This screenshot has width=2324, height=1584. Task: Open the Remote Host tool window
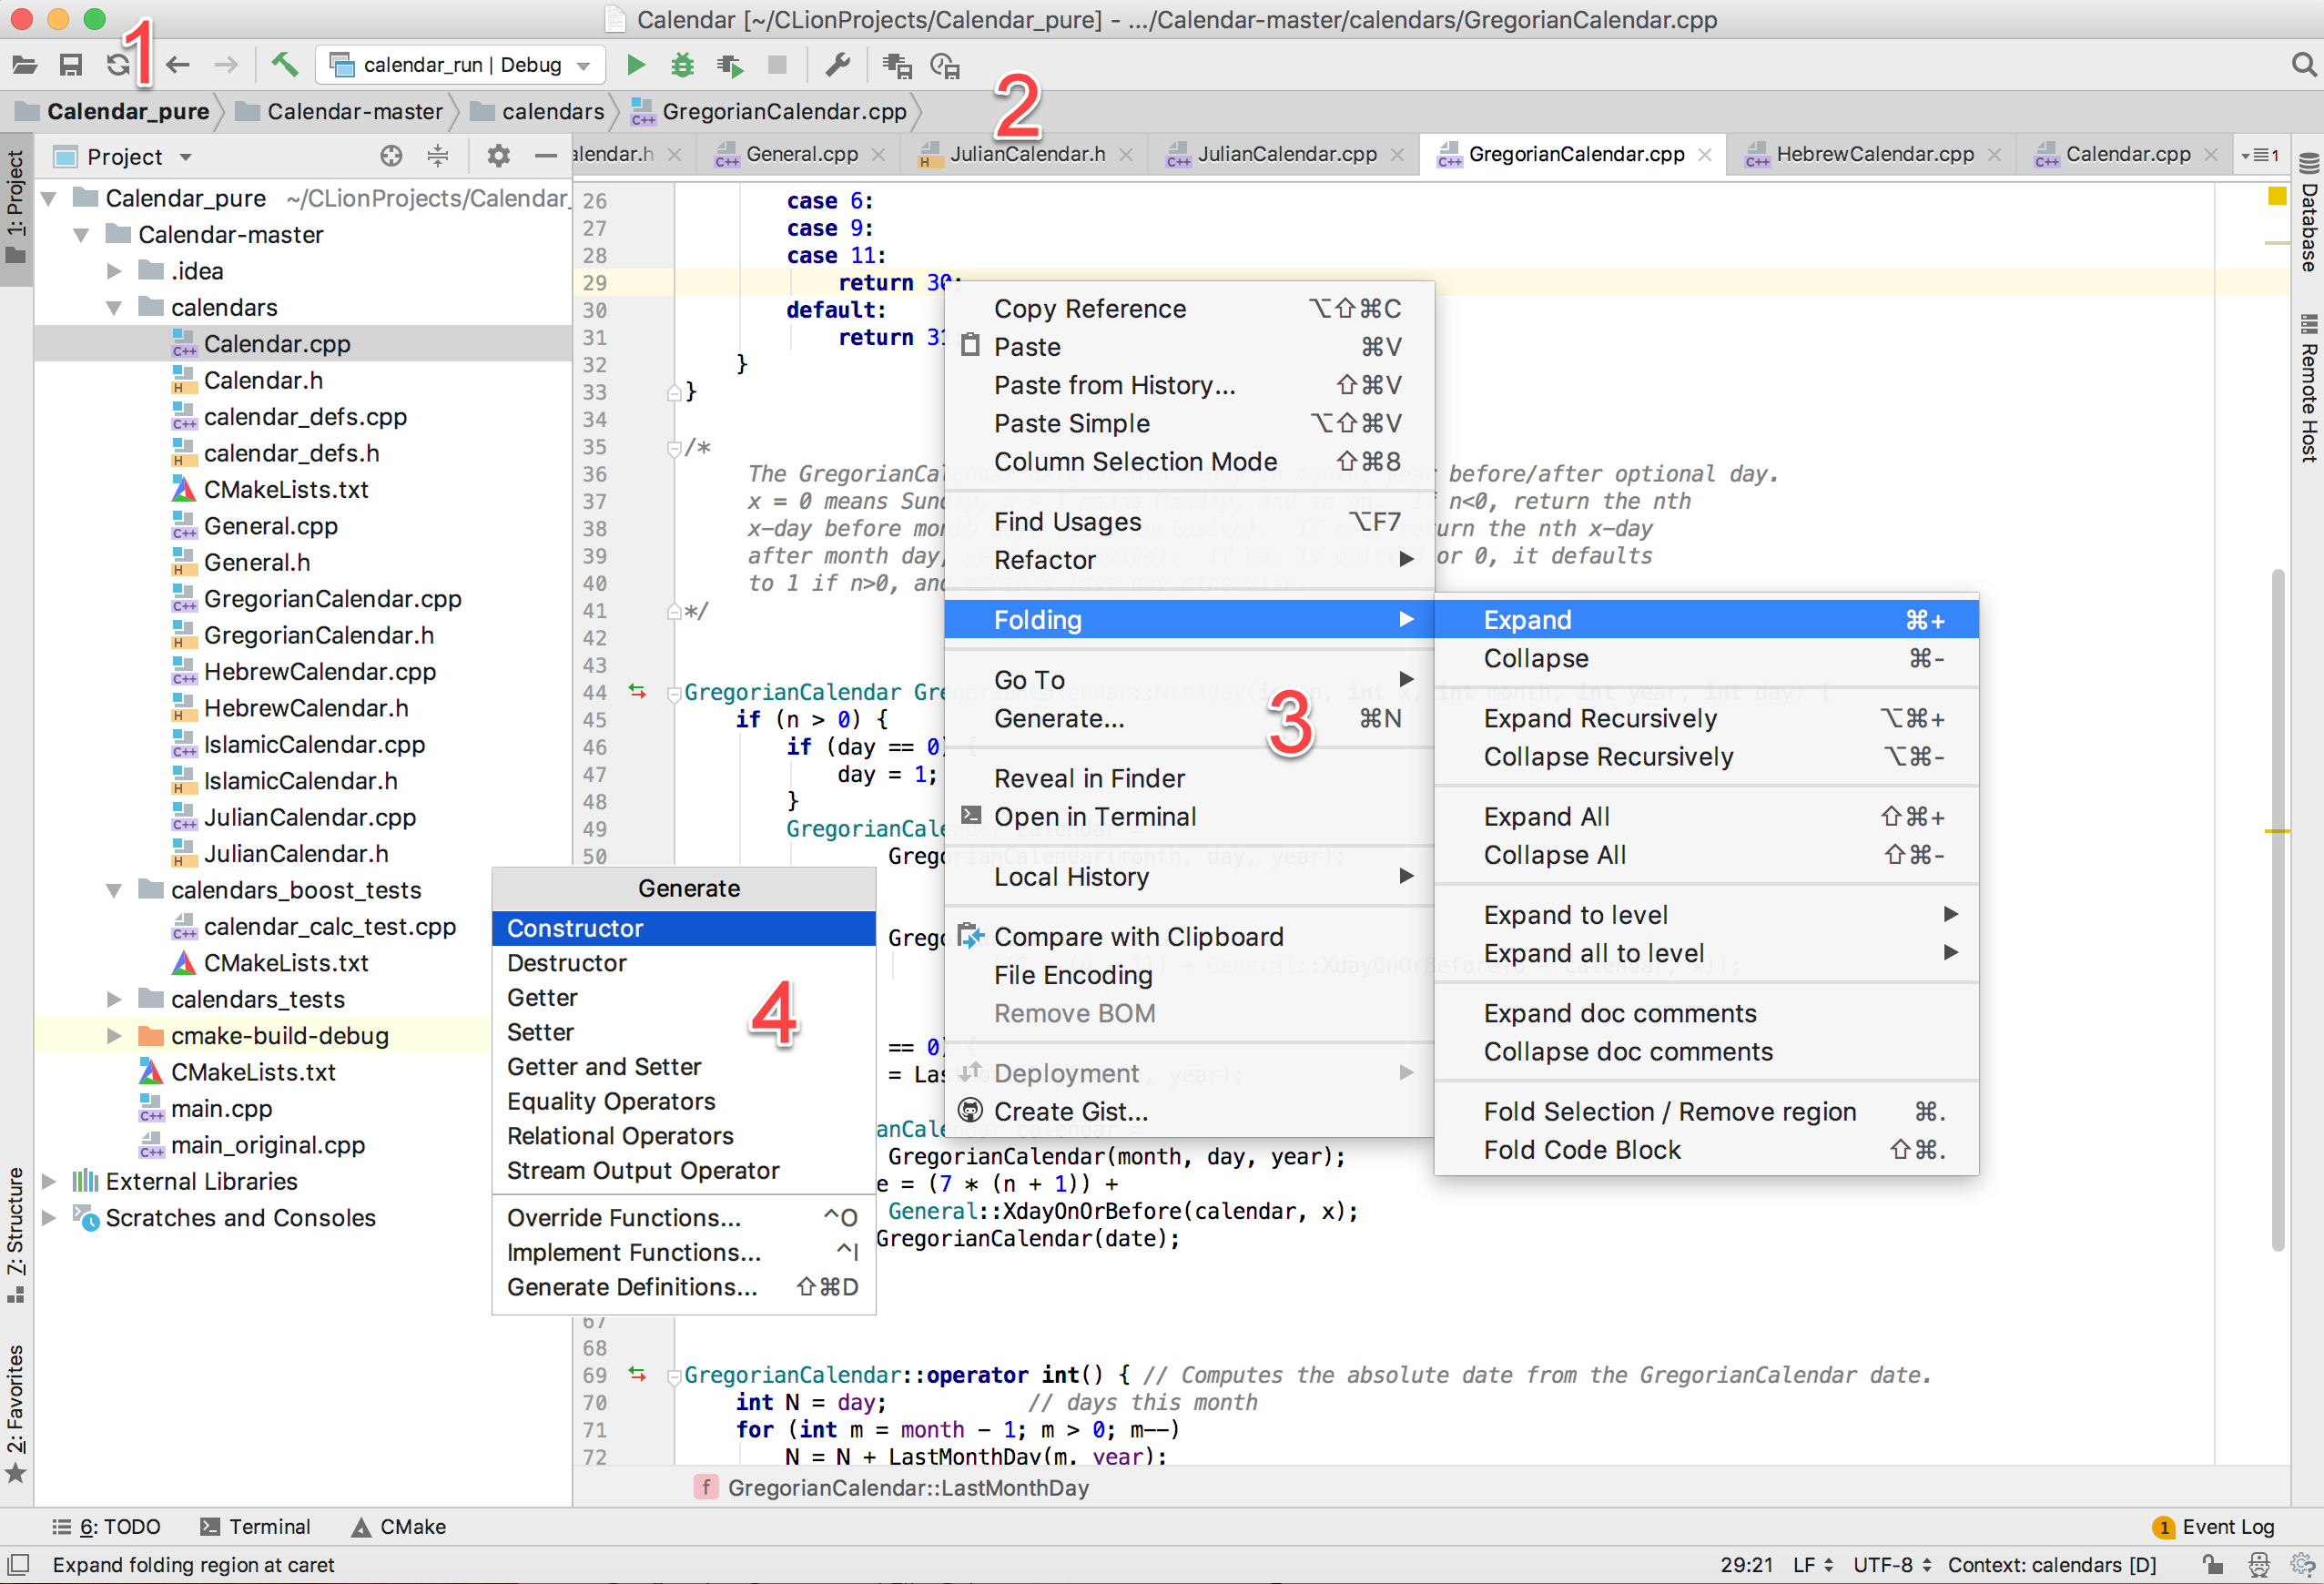(2309, 388)
